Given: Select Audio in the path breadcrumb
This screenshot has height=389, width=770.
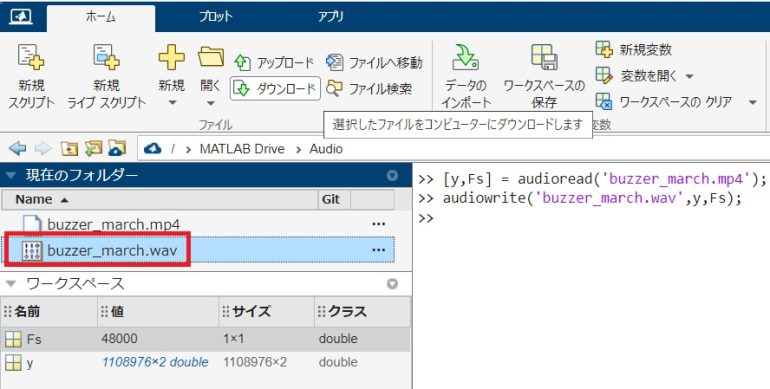Looking at the screenshot, I should coord(326,149).
